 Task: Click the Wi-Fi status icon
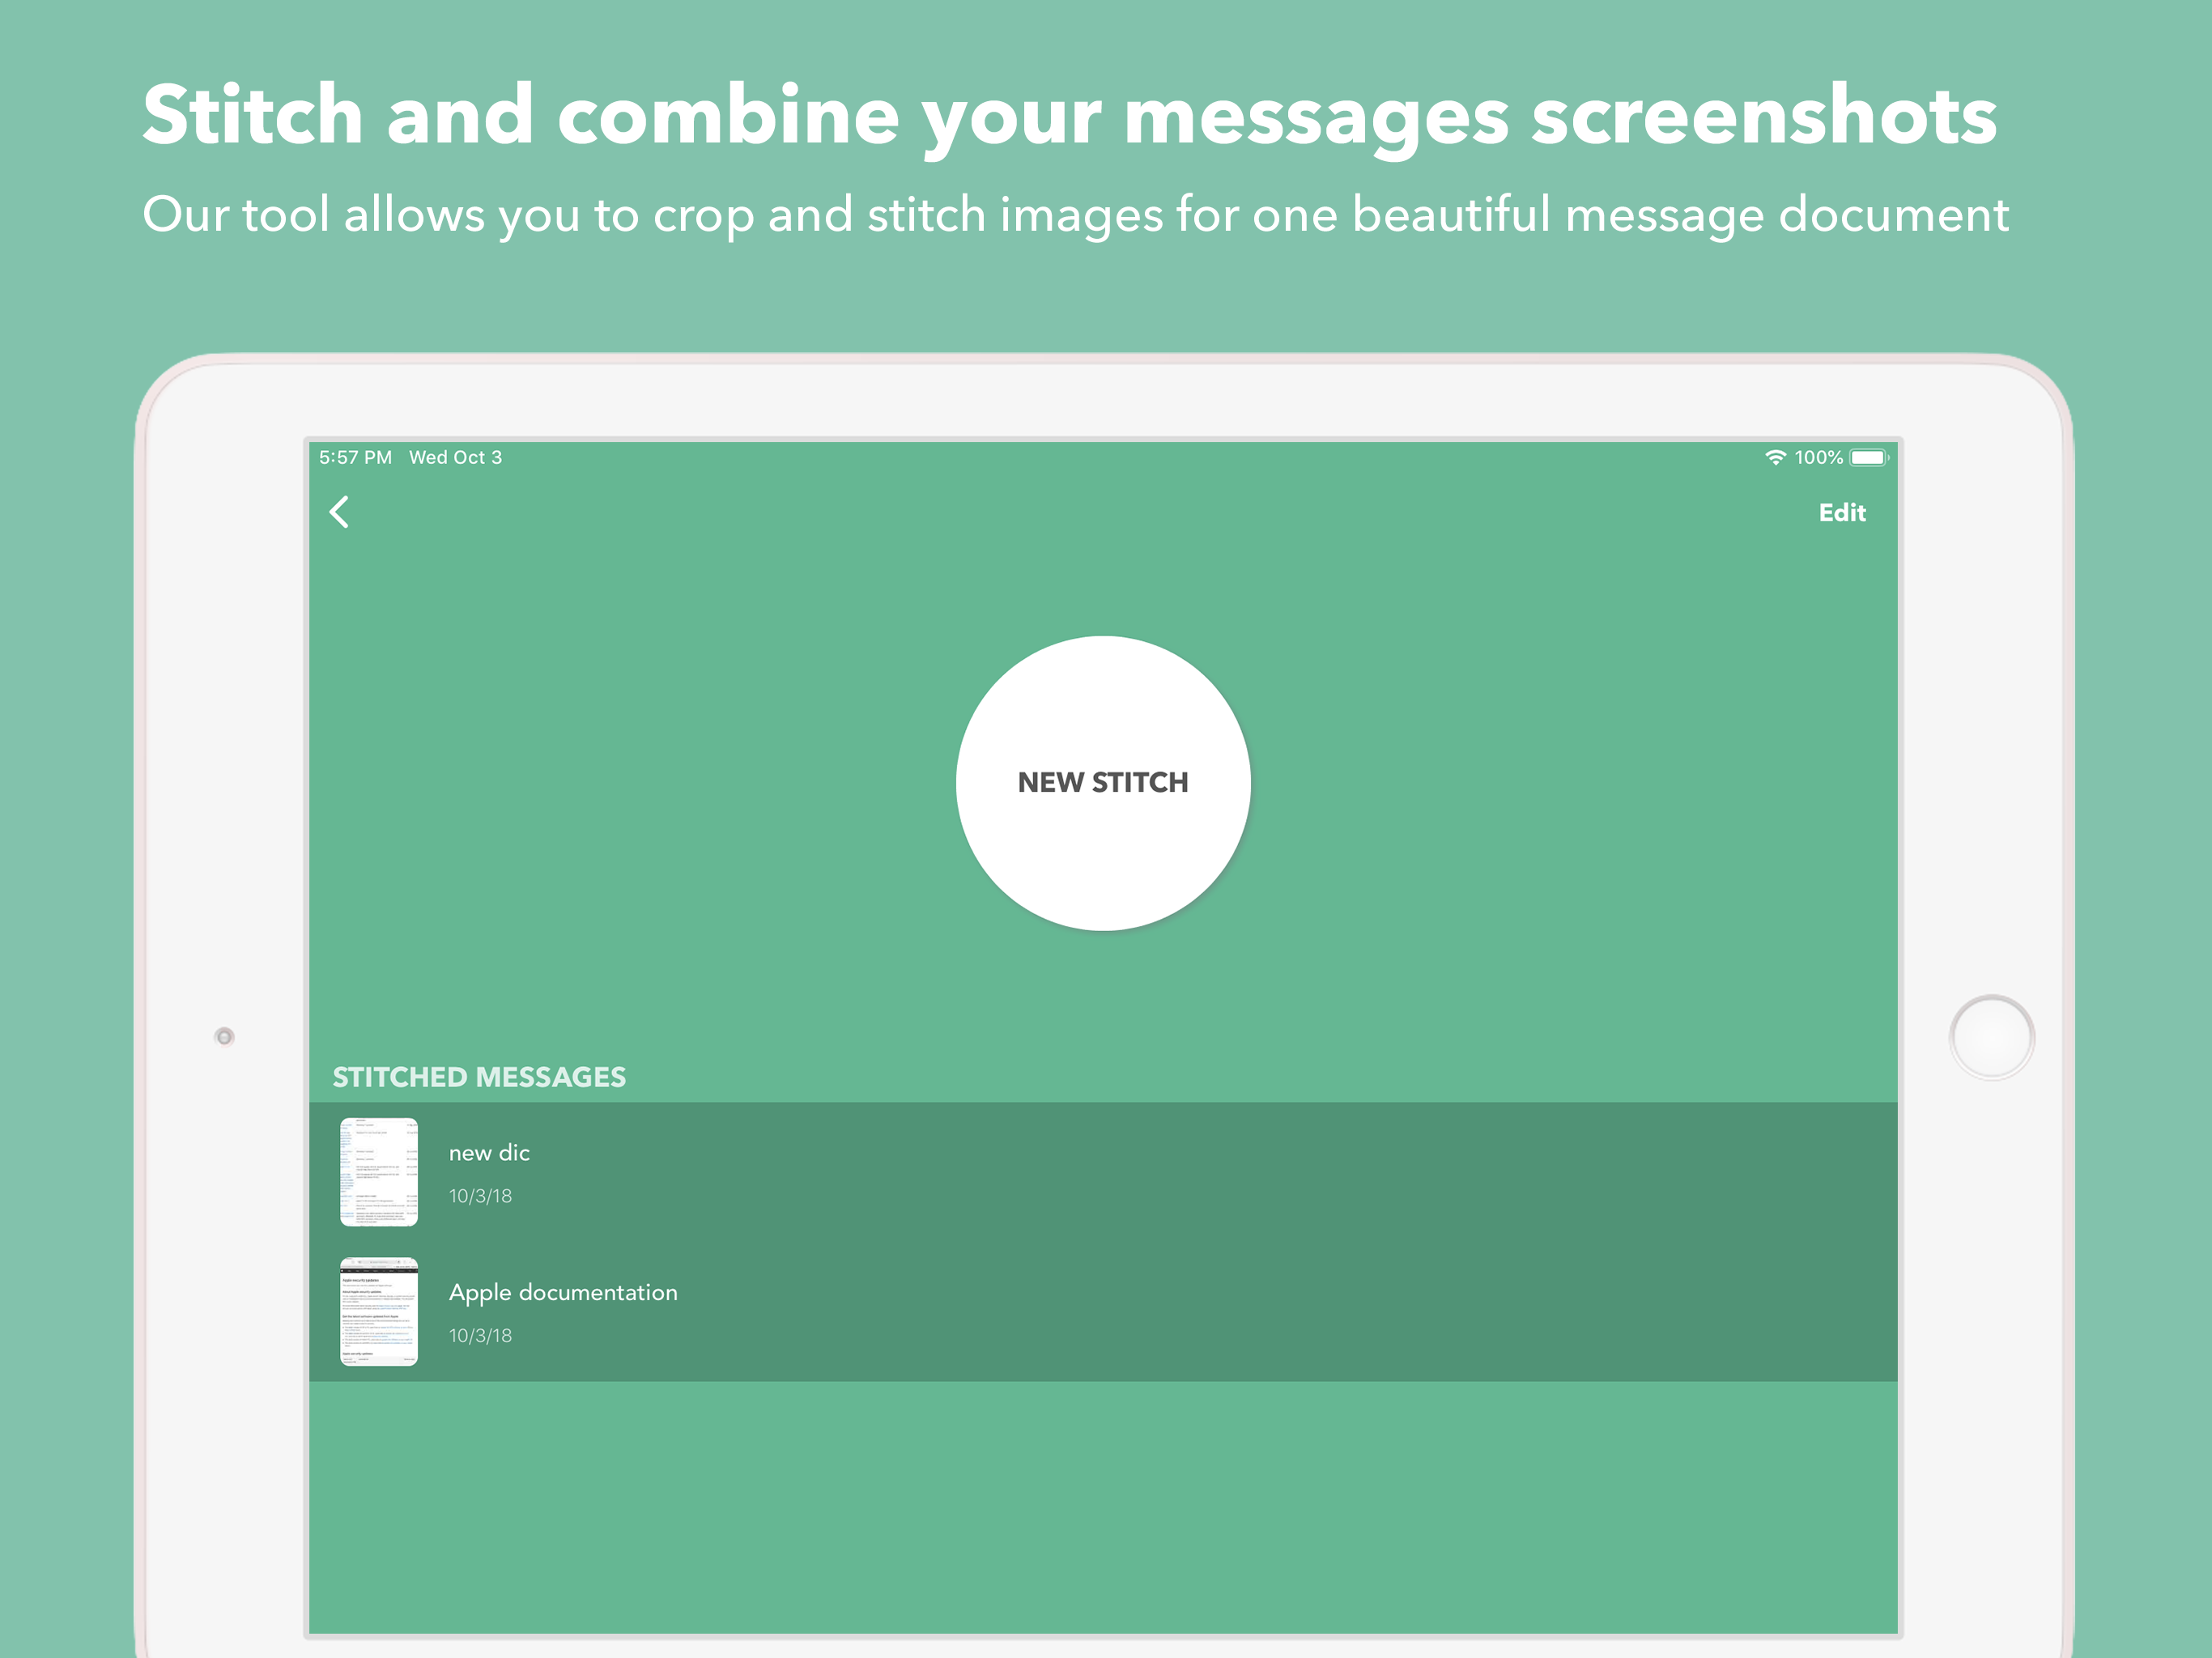pyautogui.click(x=1775, y=458)
